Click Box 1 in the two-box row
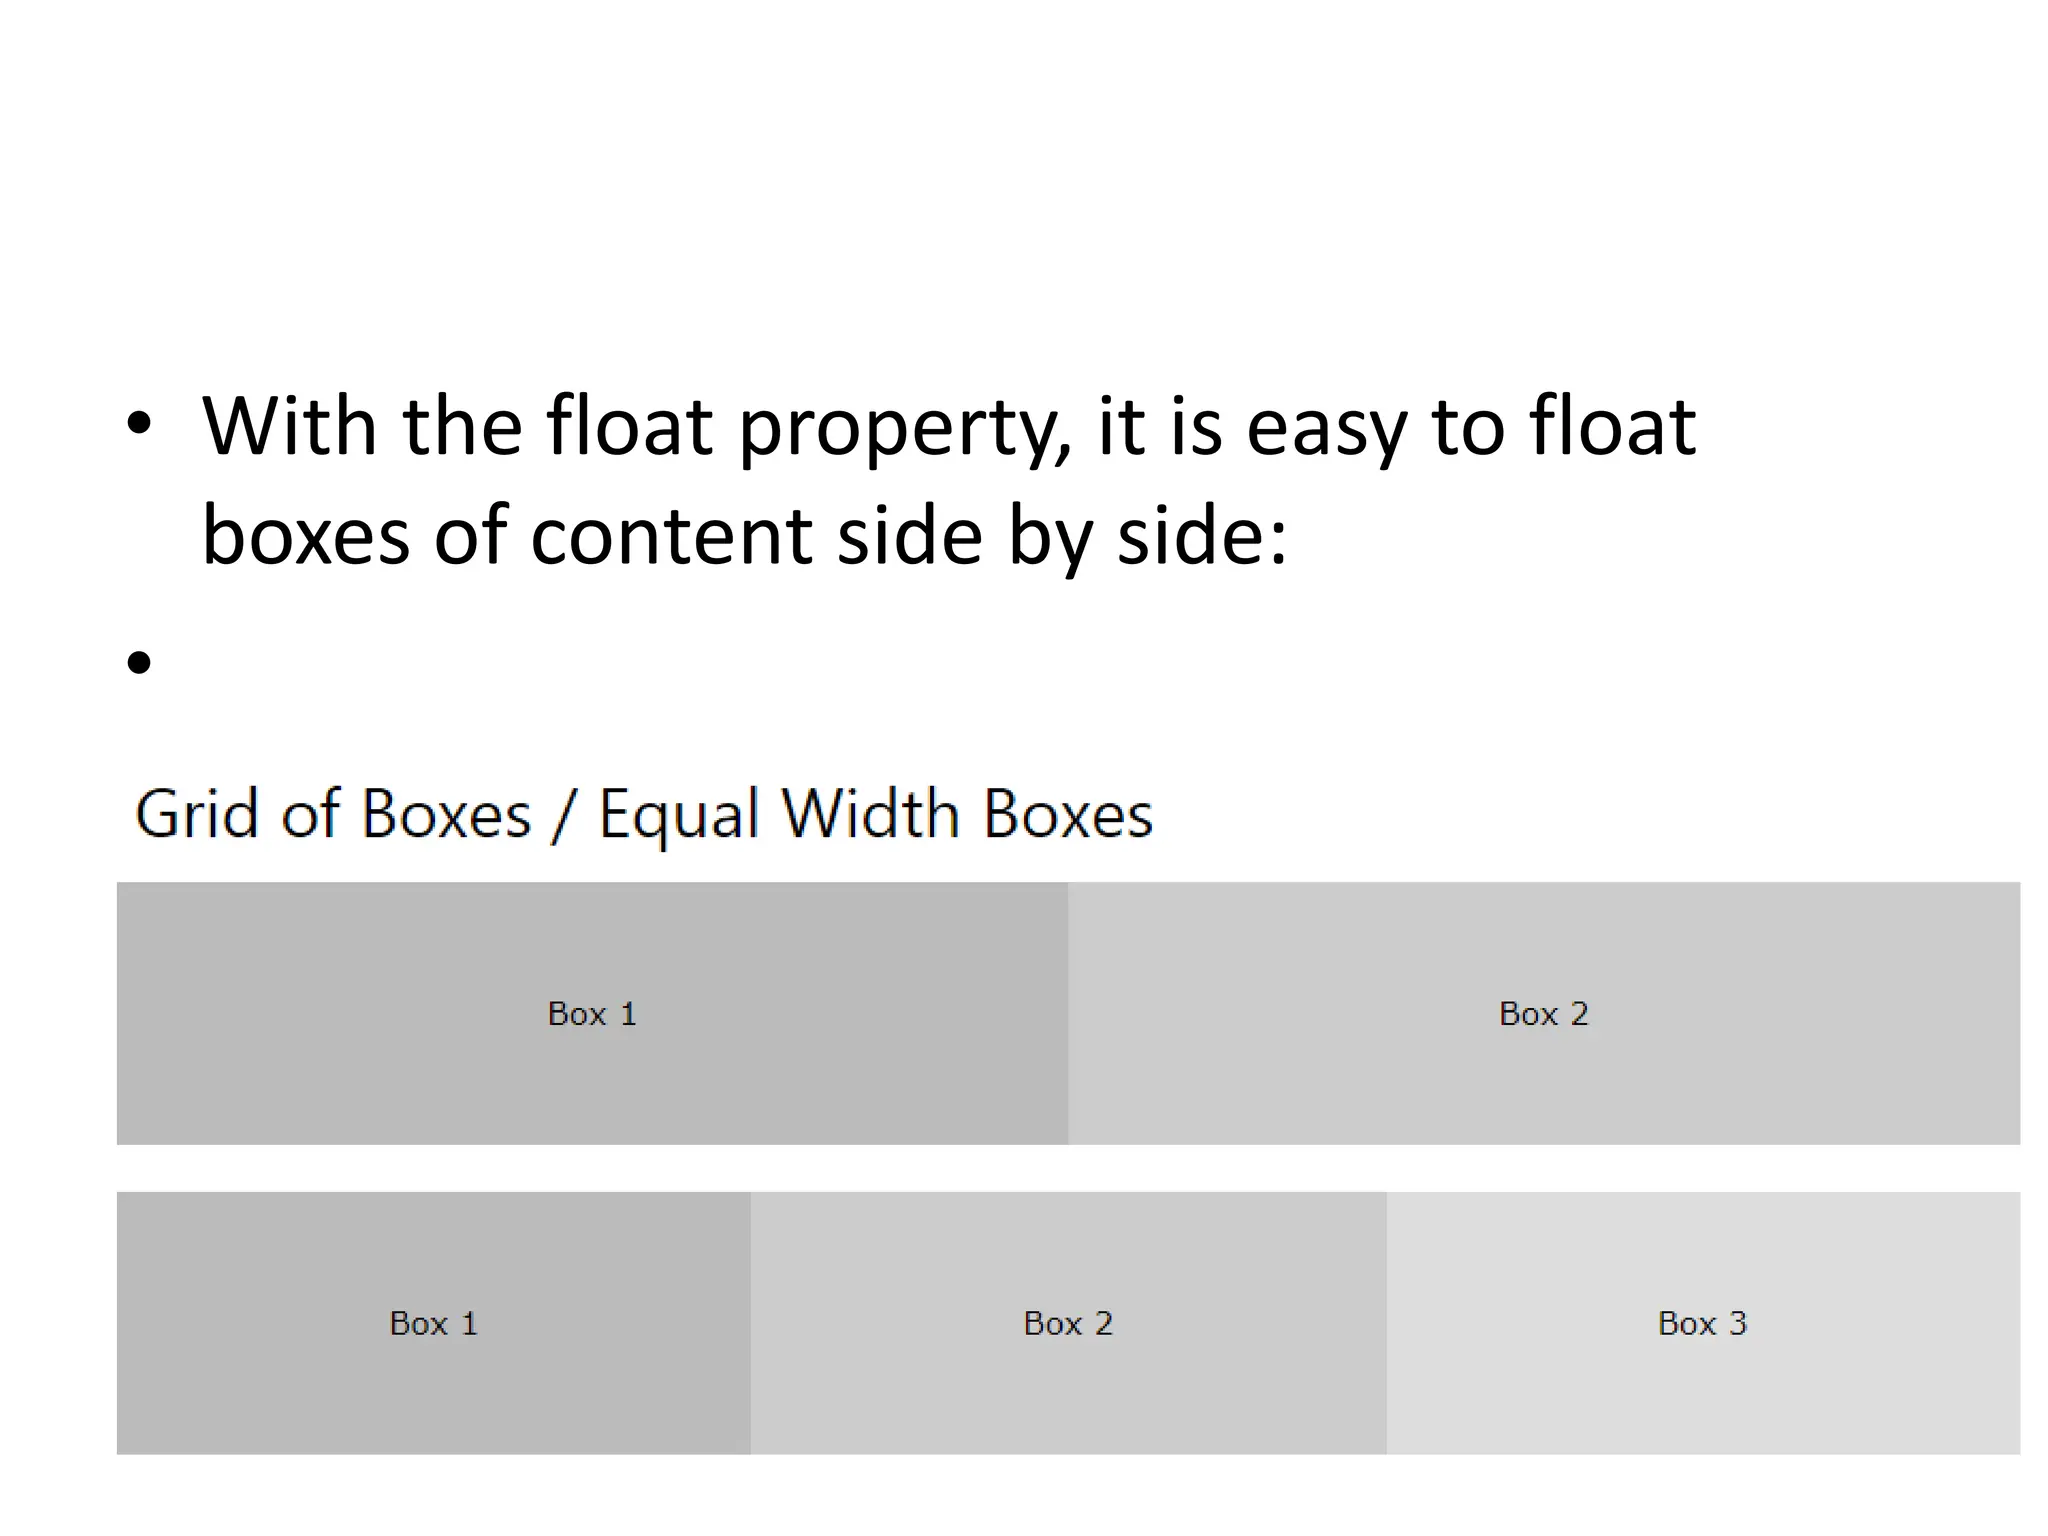Screen dimensions: 2048x1536 (x=592, y=1013)
